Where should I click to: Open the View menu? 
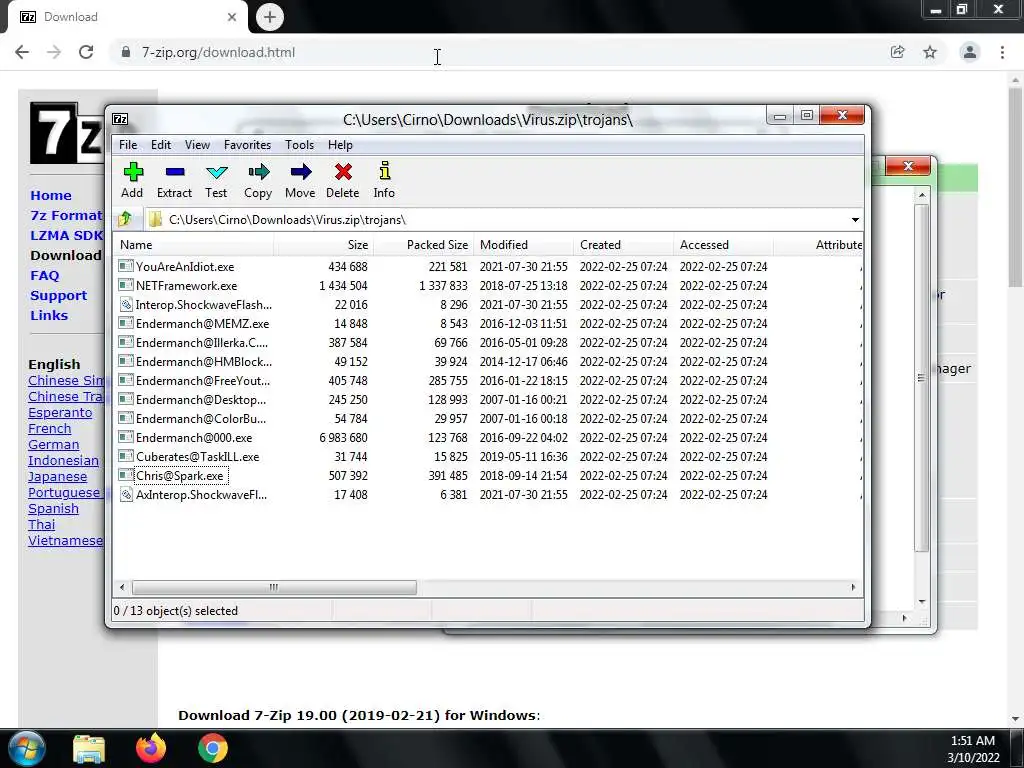point(197,145)
